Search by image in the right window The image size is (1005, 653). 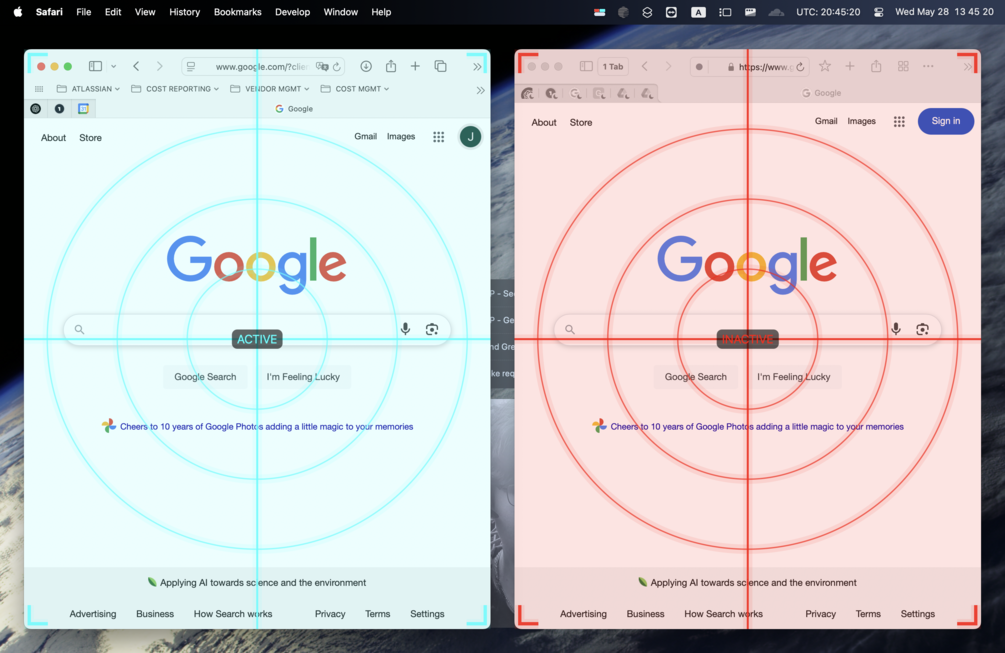tap(922, 329)
